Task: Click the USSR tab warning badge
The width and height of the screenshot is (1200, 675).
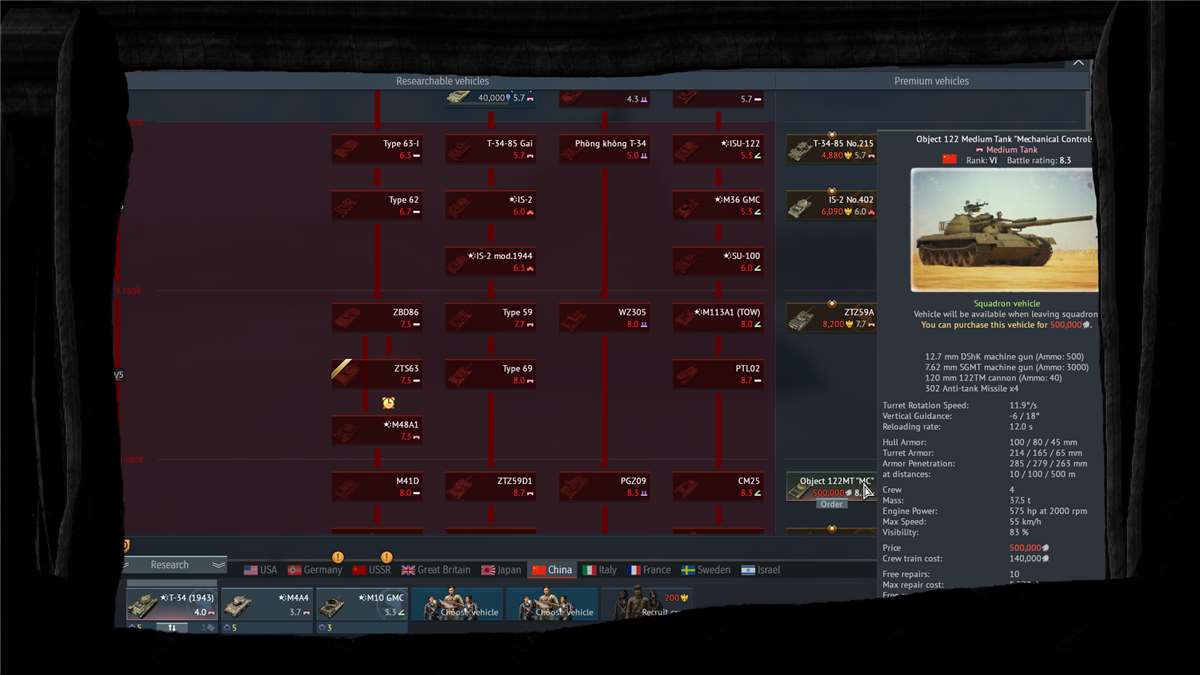Action: coord(386,557)
